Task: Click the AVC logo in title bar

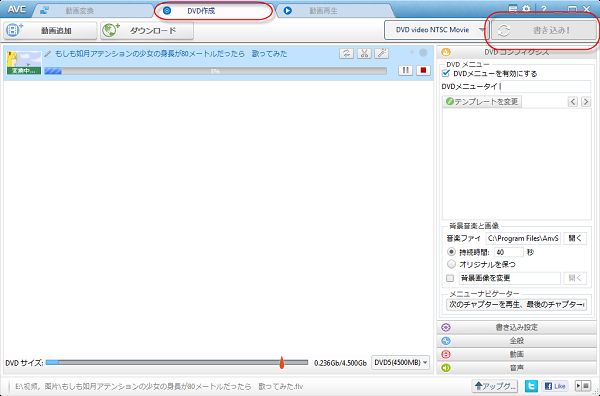Action: [17, 9]
